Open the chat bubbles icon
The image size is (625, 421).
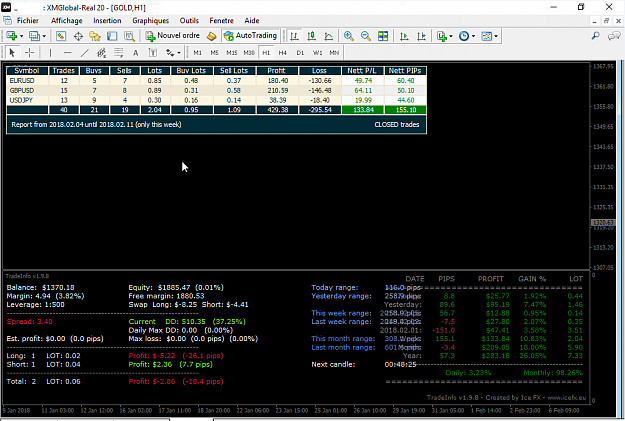(x=614, y=36)
